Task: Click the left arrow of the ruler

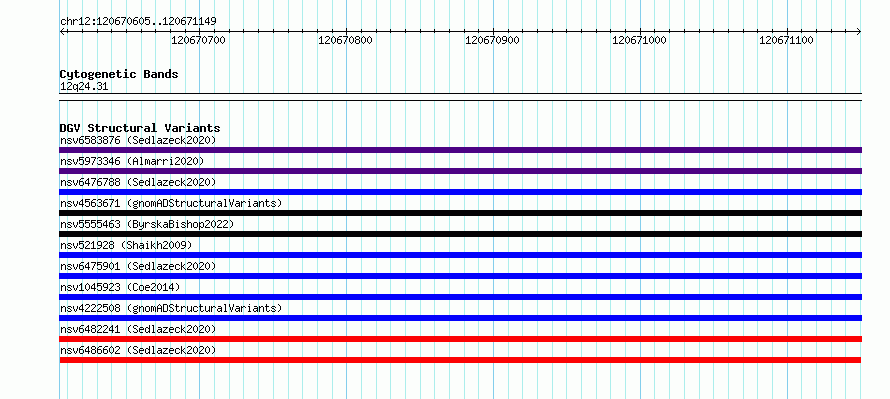Action: [62, 32]
